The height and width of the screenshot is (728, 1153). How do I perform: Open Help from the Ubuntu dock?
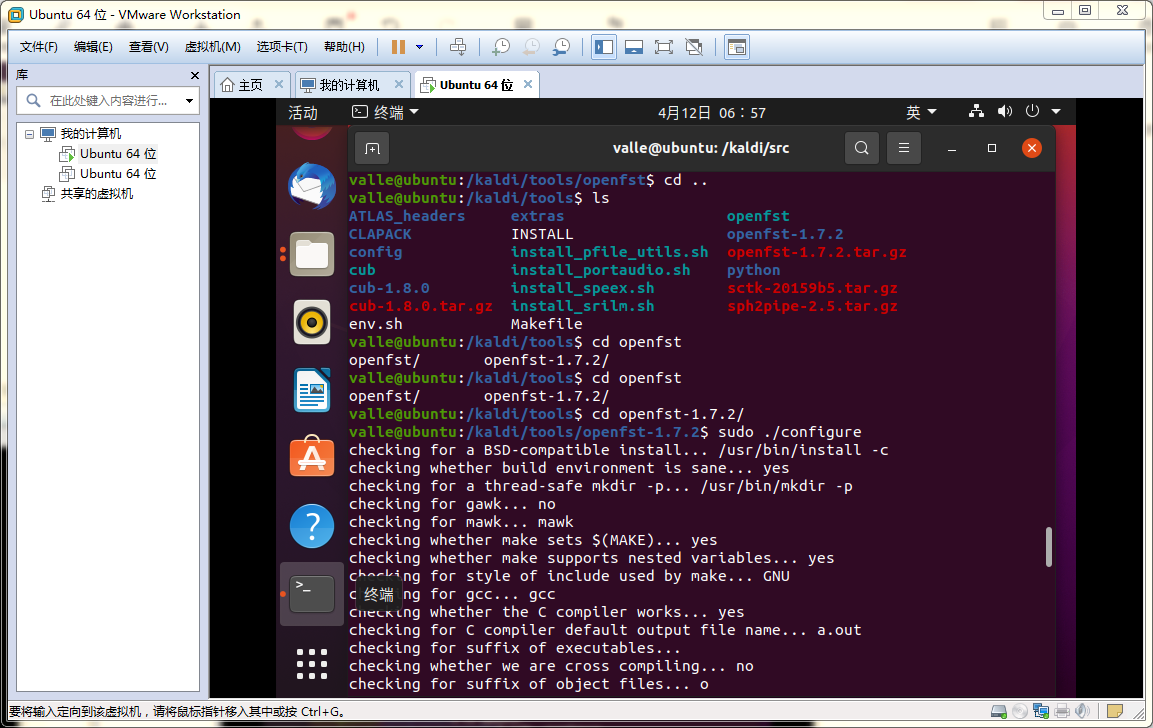[312, 526]
